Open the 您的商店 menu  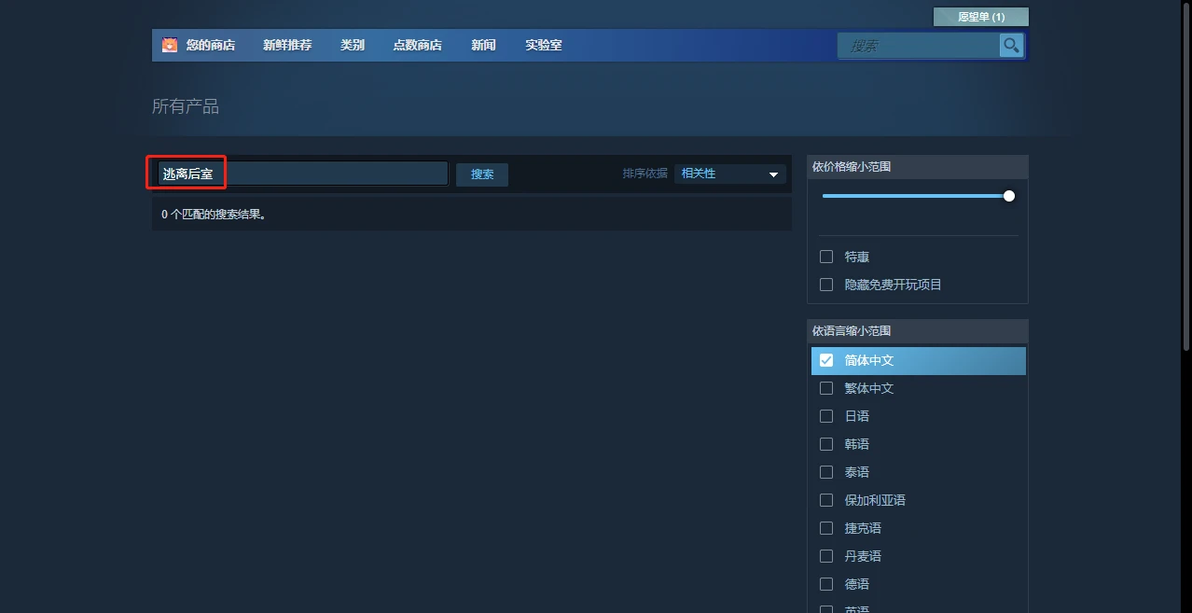pyautogui.click(x=211, y=45)
